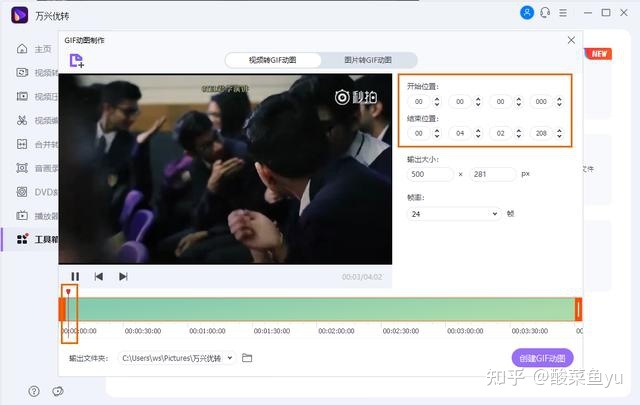Click the output width field showing 500
Viewport: 640px width, 405px height.
click(430, 174)
